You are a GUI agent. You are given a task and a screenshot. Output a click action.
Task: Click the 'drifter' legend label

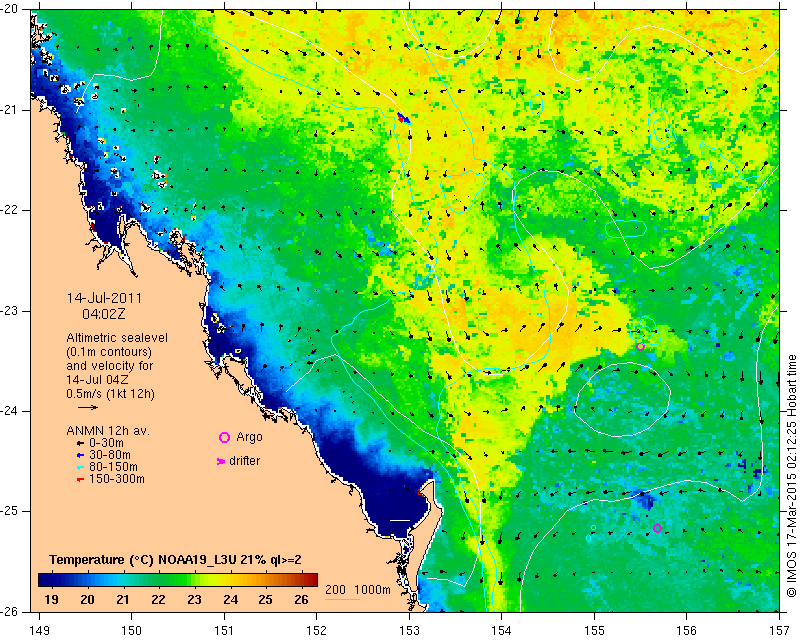pos(244,461)
